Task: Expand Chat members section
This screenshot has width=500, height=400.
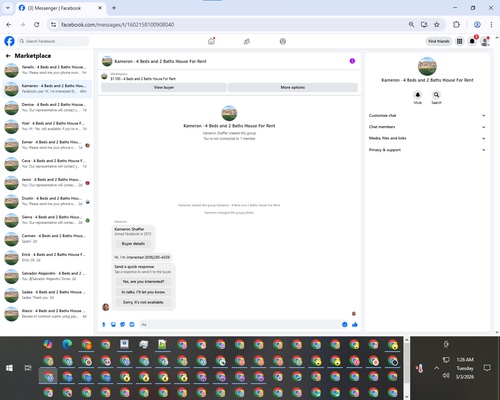Action: coord(427,127)
